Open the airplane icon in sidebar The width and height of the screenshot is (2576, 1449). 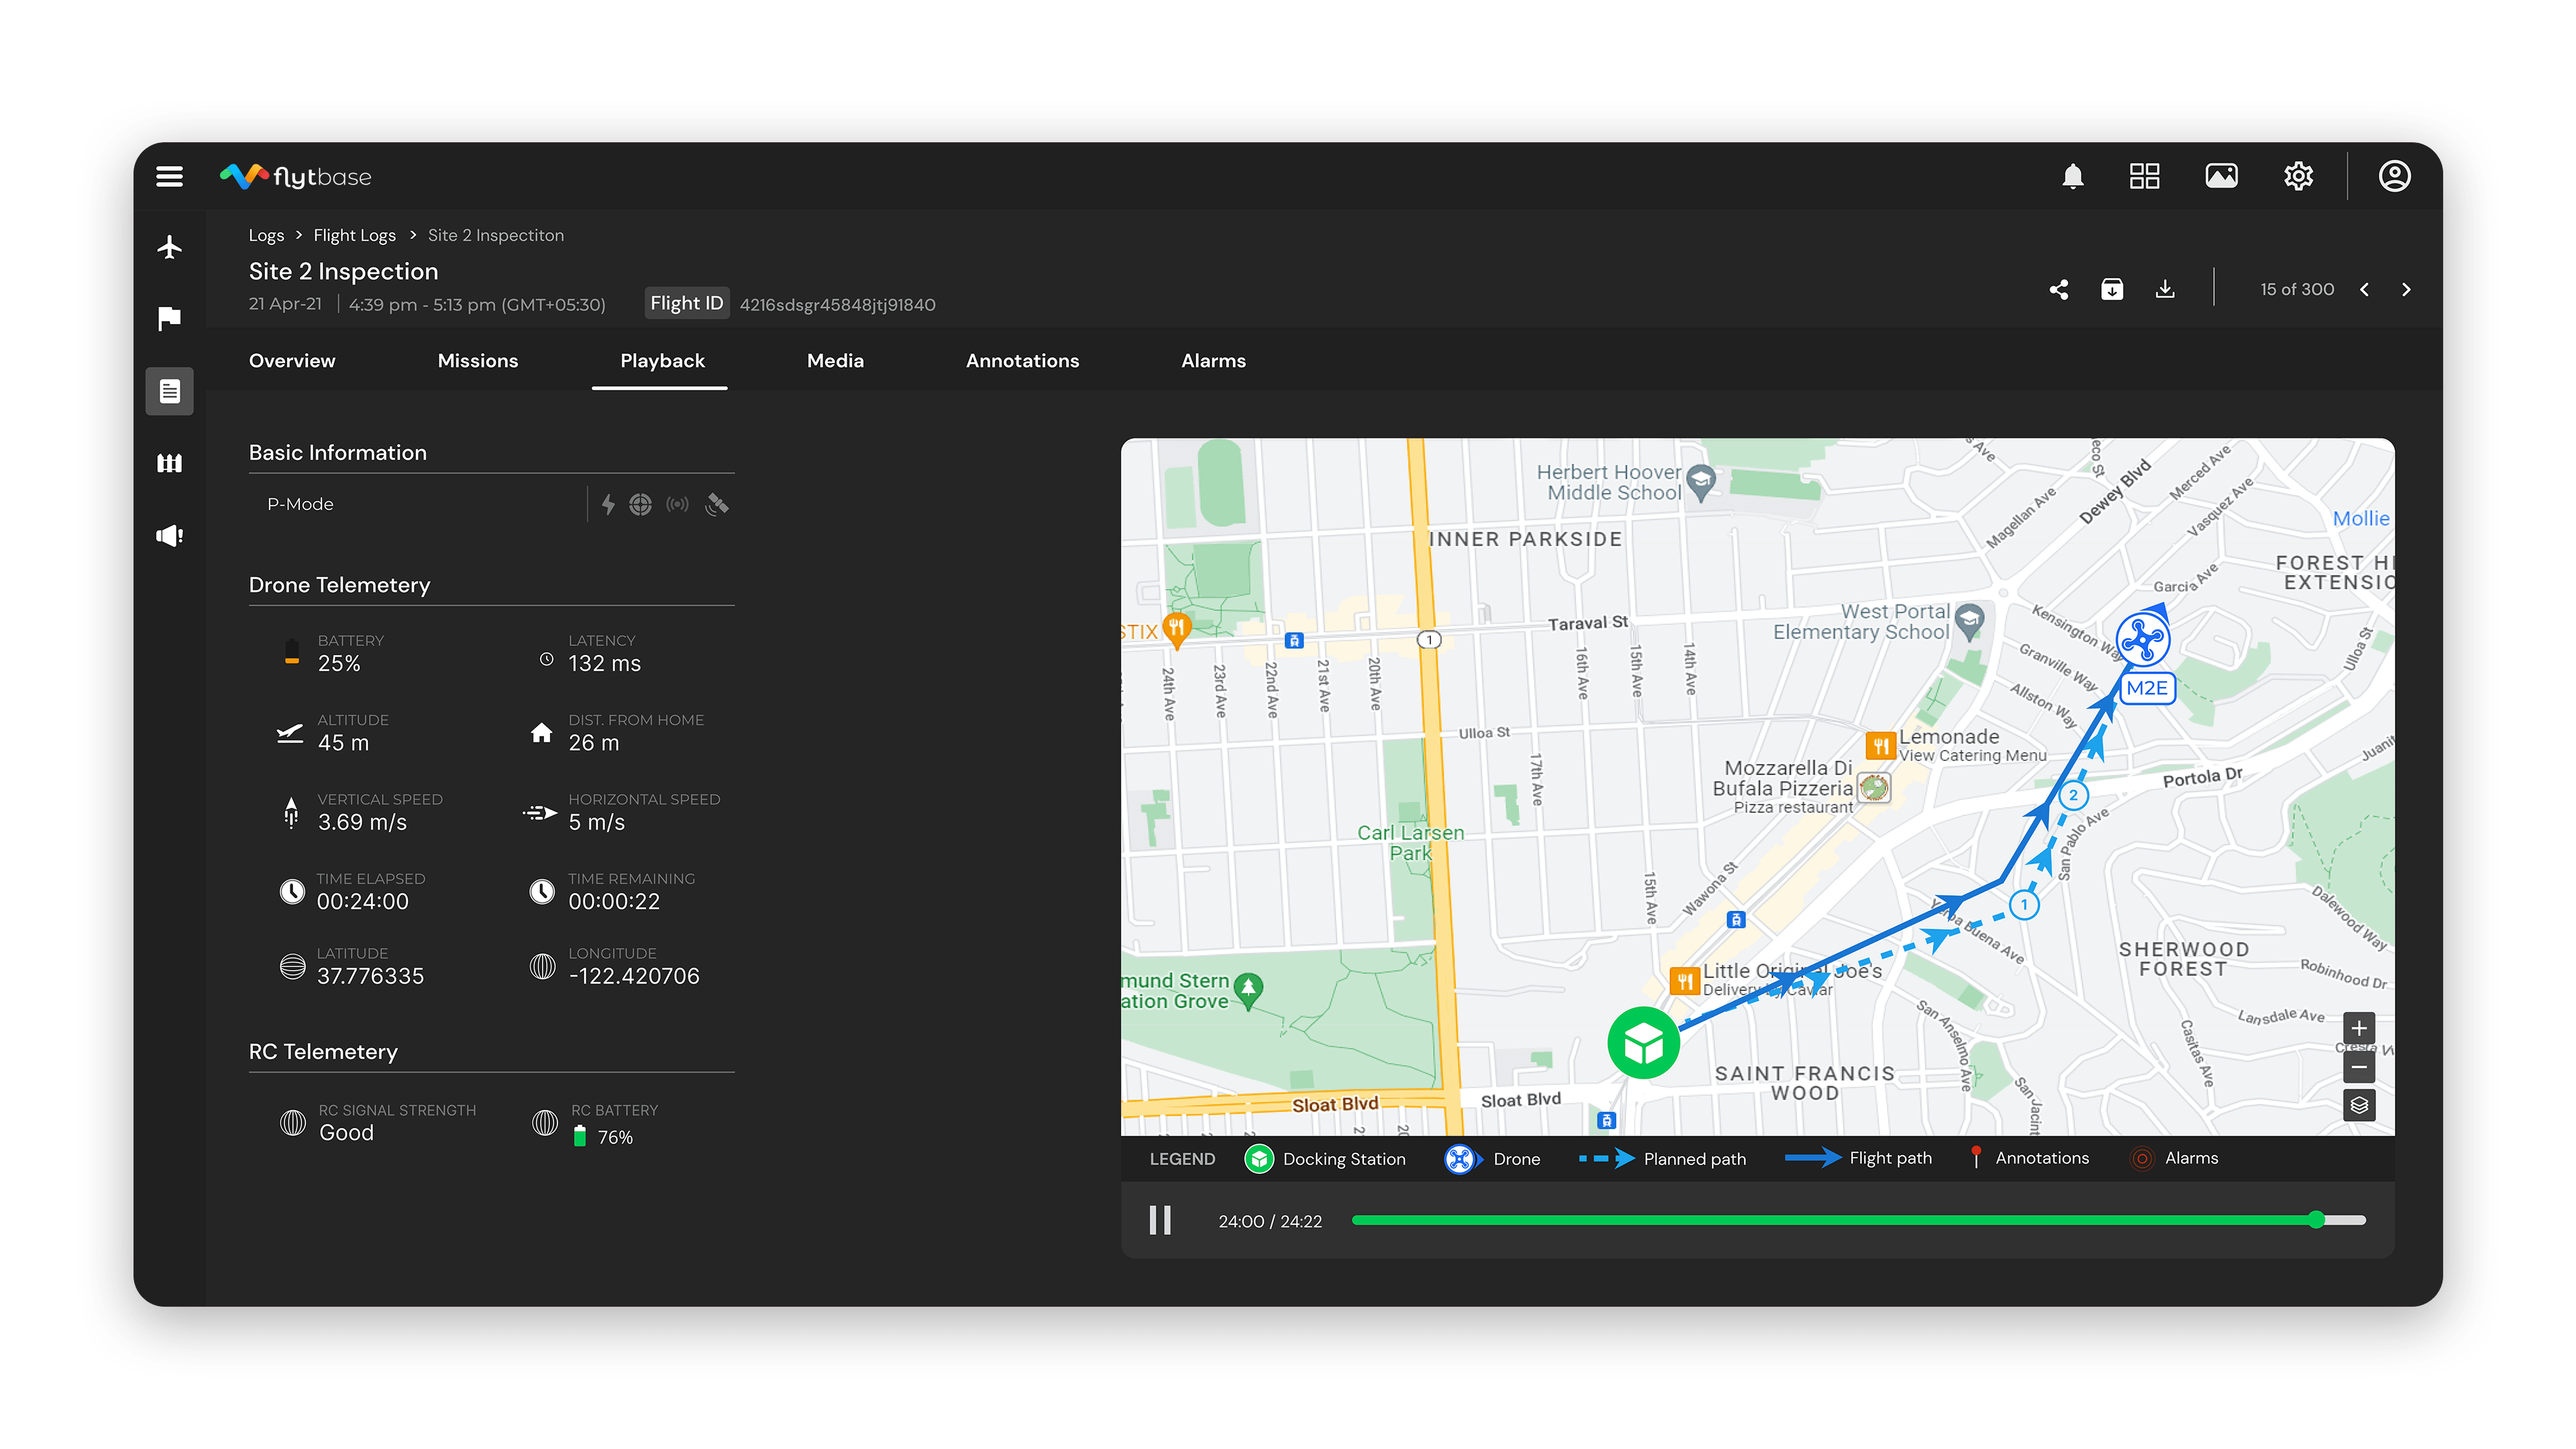169,246
